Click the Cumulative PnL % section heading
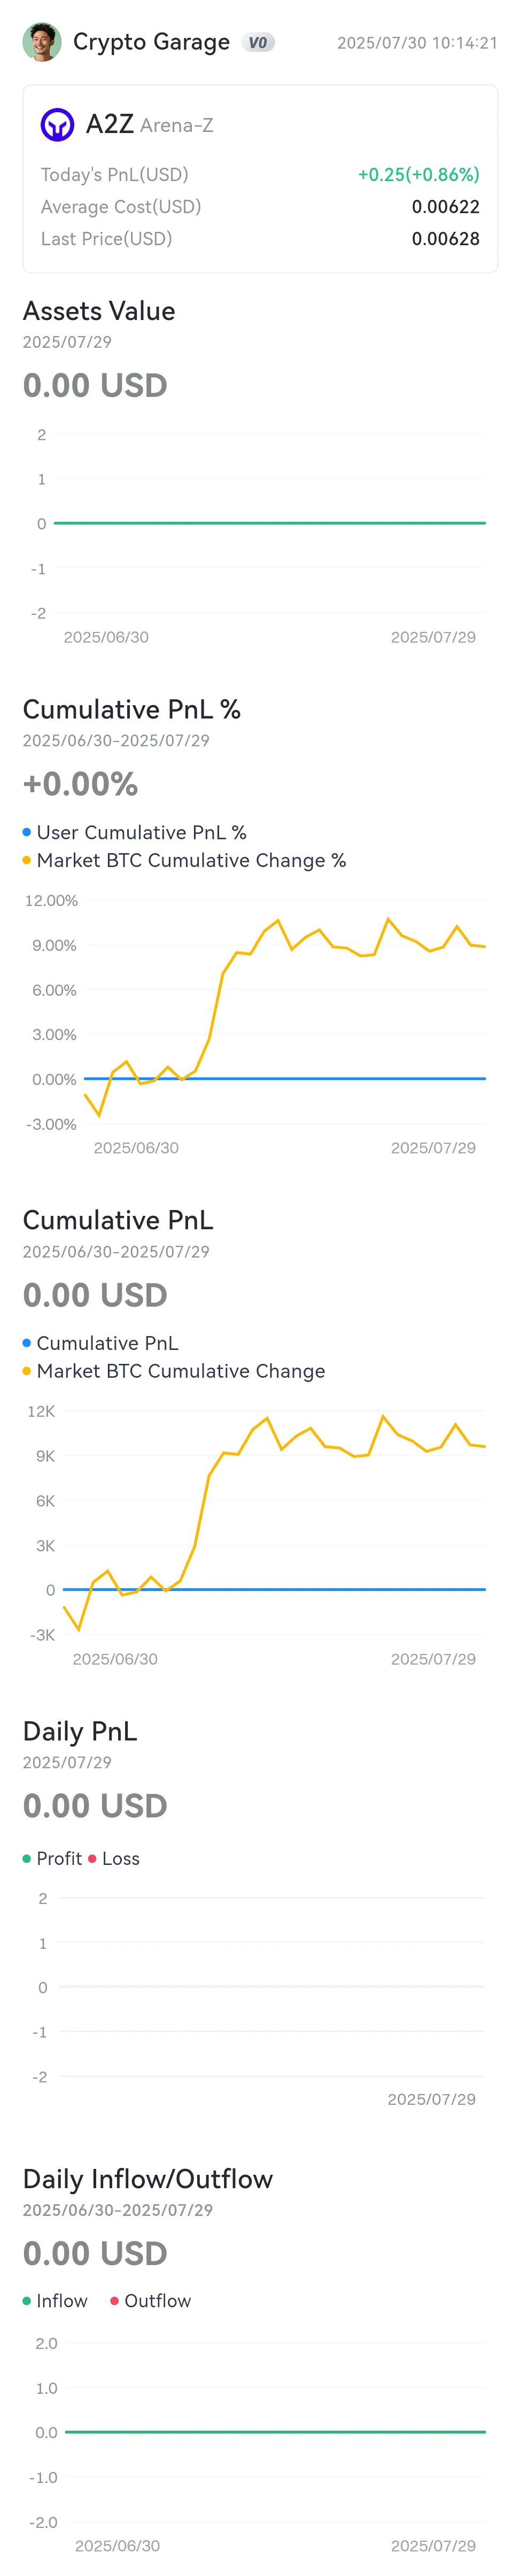The image size is (521, 2576). point(132,710)
